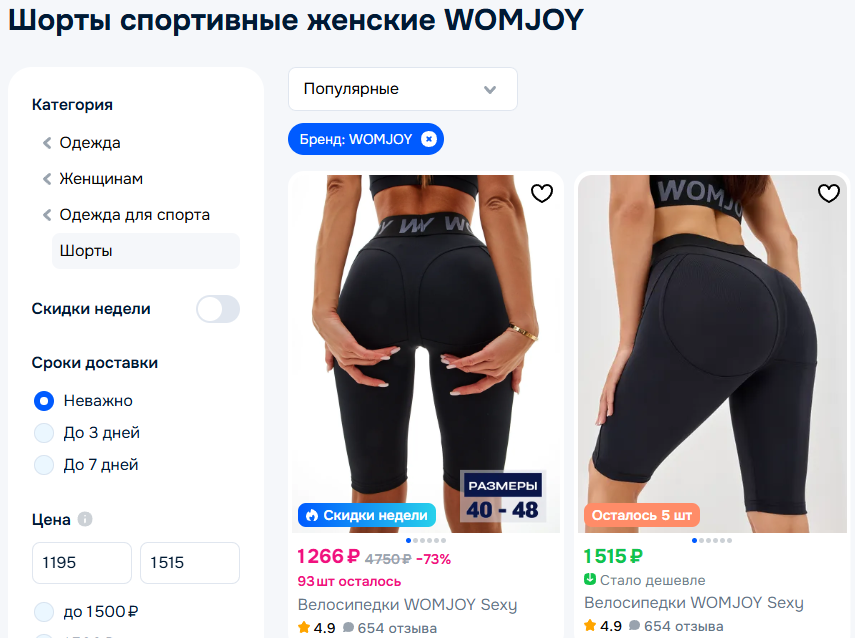Enable the Скидки недели toggle switch

pos(218,309)
